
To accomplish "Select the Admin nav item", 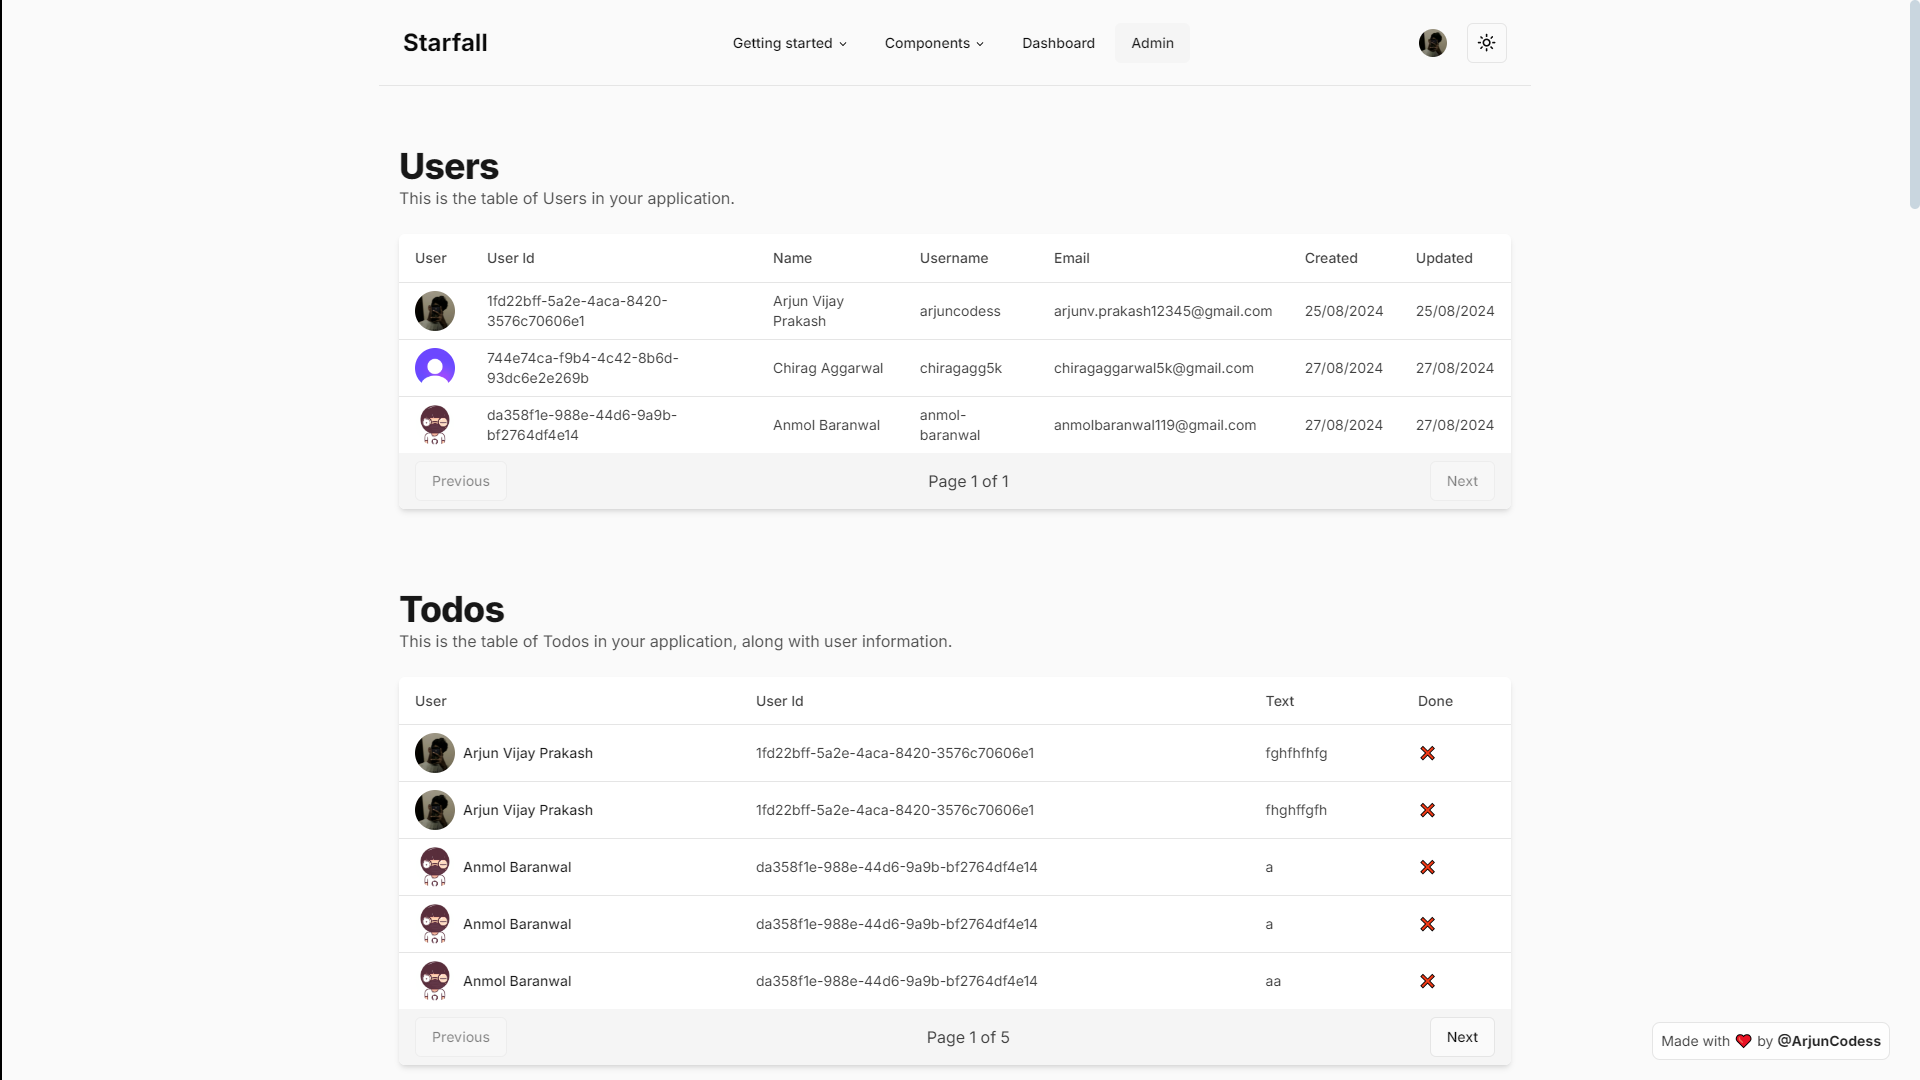I will (x=1152, y=43).
